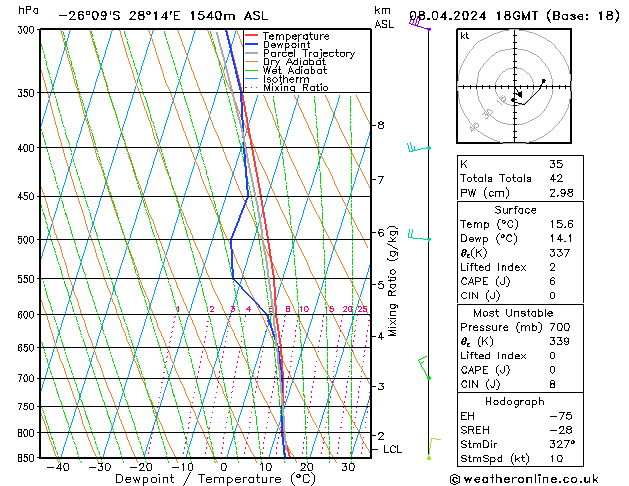Viewport: 629px width, 486px height.
Task: Click the SREH value -28
Action: (561, 430)
